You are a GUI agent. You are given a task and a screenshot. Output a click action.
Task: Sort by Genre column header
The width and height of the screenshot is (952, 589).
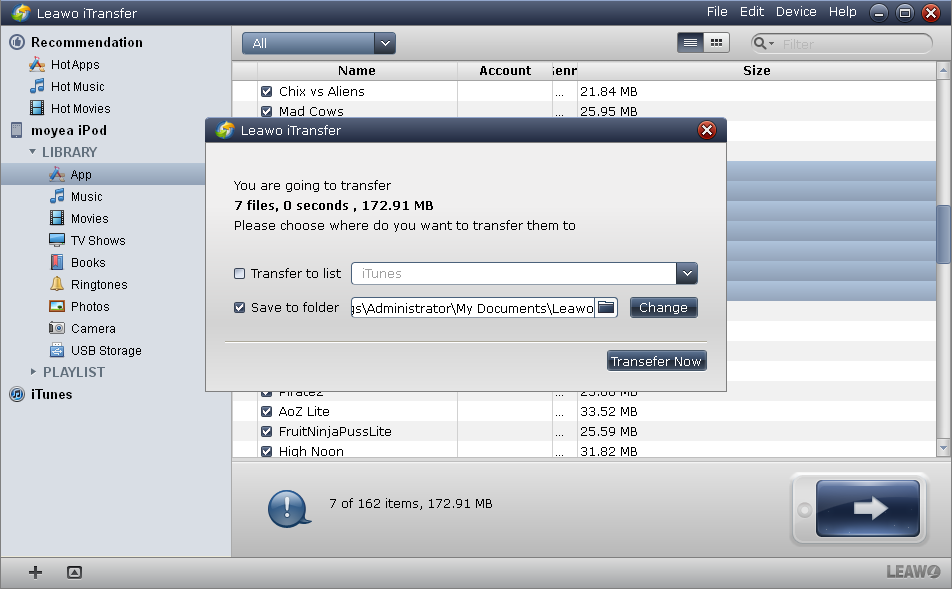tap(565, 70)
